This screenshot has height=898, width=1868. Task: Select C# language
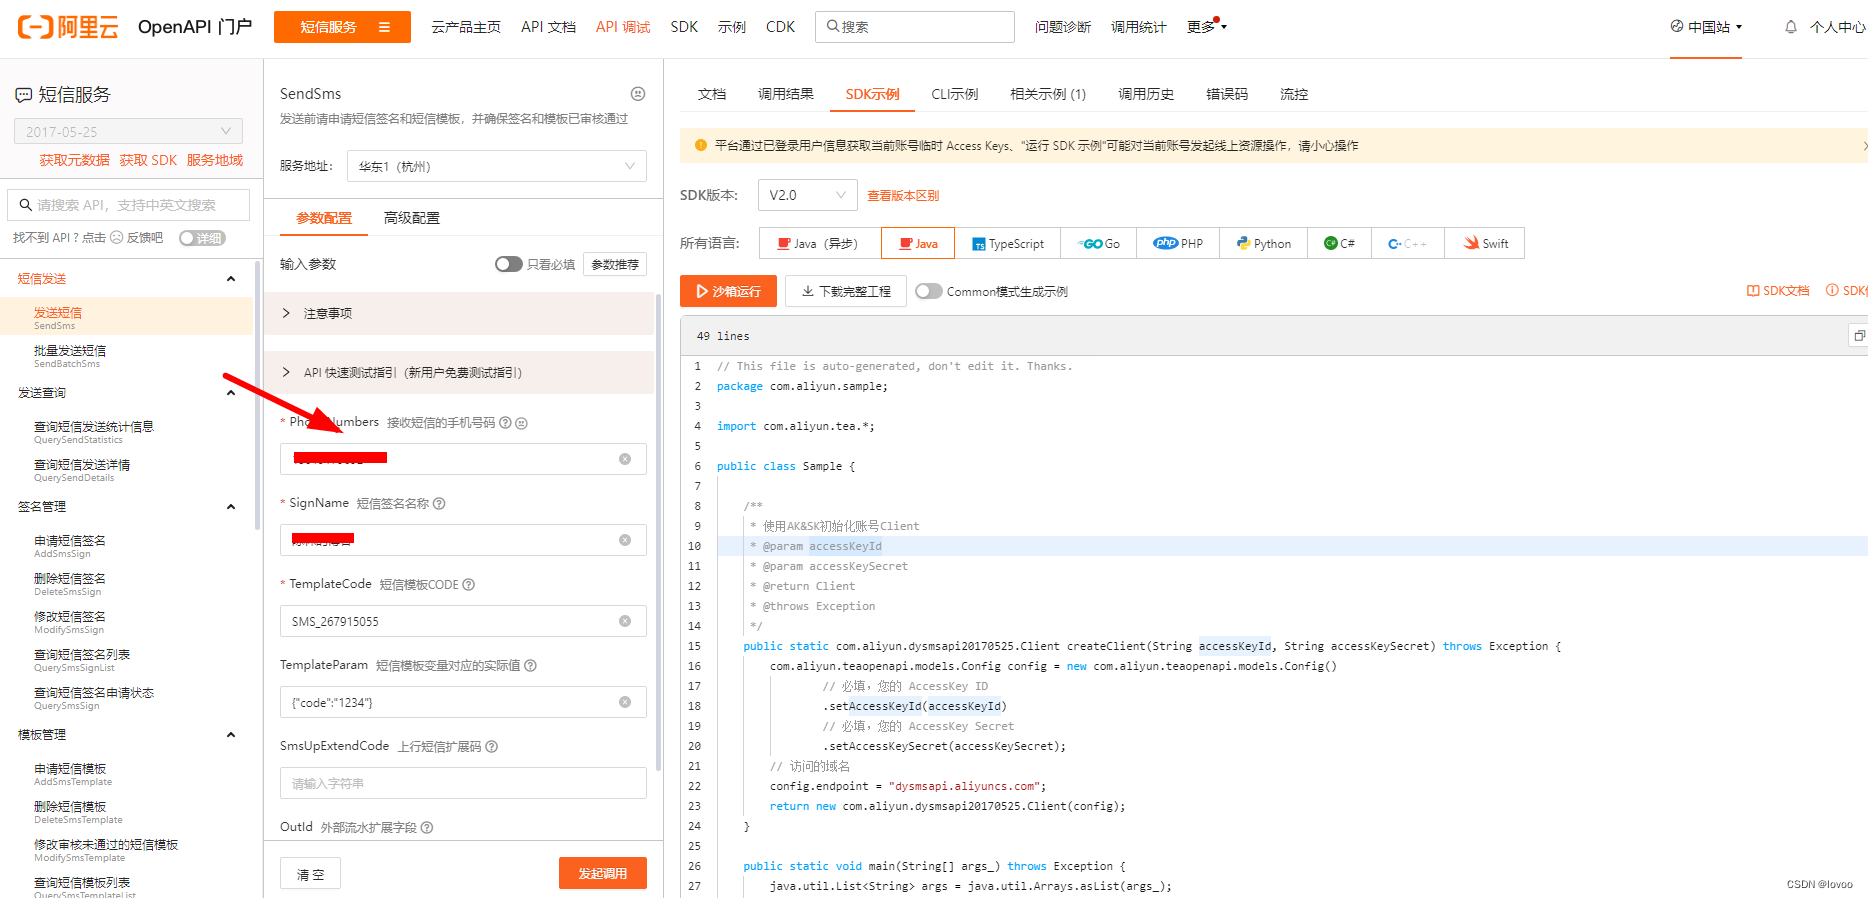[x=1339, y=243]
